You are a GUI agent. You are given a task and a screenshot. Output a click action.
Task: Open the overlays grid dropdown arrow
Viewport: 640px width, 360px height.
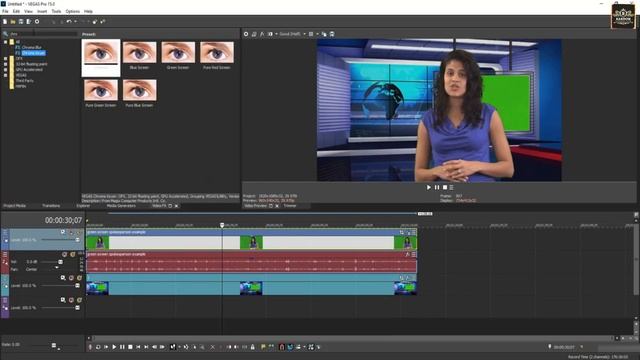coord(317,34)
